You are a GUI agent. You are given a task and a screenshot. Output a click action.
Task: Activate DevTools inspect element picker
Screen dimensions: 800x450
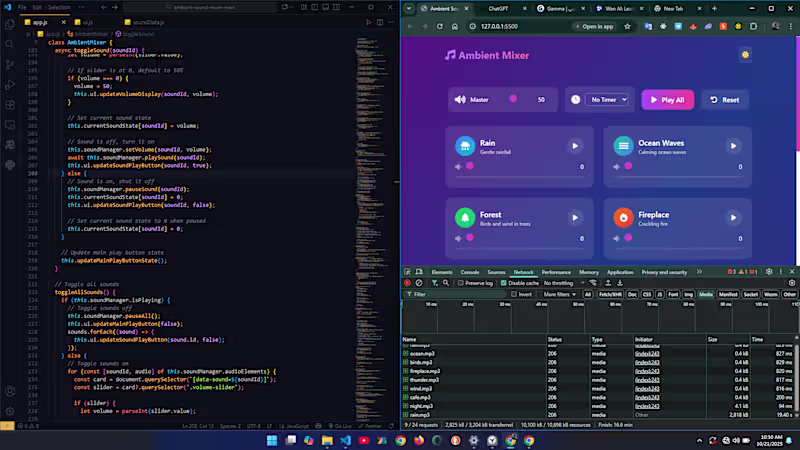coord(407,272)
